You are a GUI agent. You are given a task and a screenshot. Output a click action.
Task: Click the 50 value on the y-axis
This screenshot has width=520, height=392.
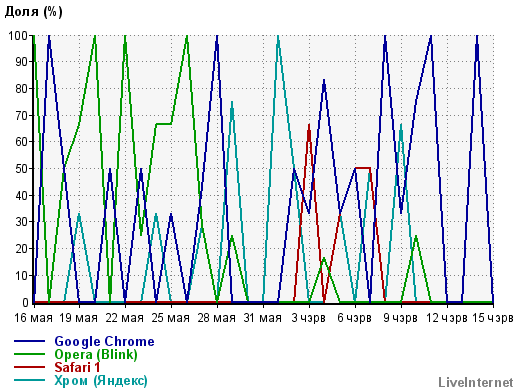pos(22,169)
